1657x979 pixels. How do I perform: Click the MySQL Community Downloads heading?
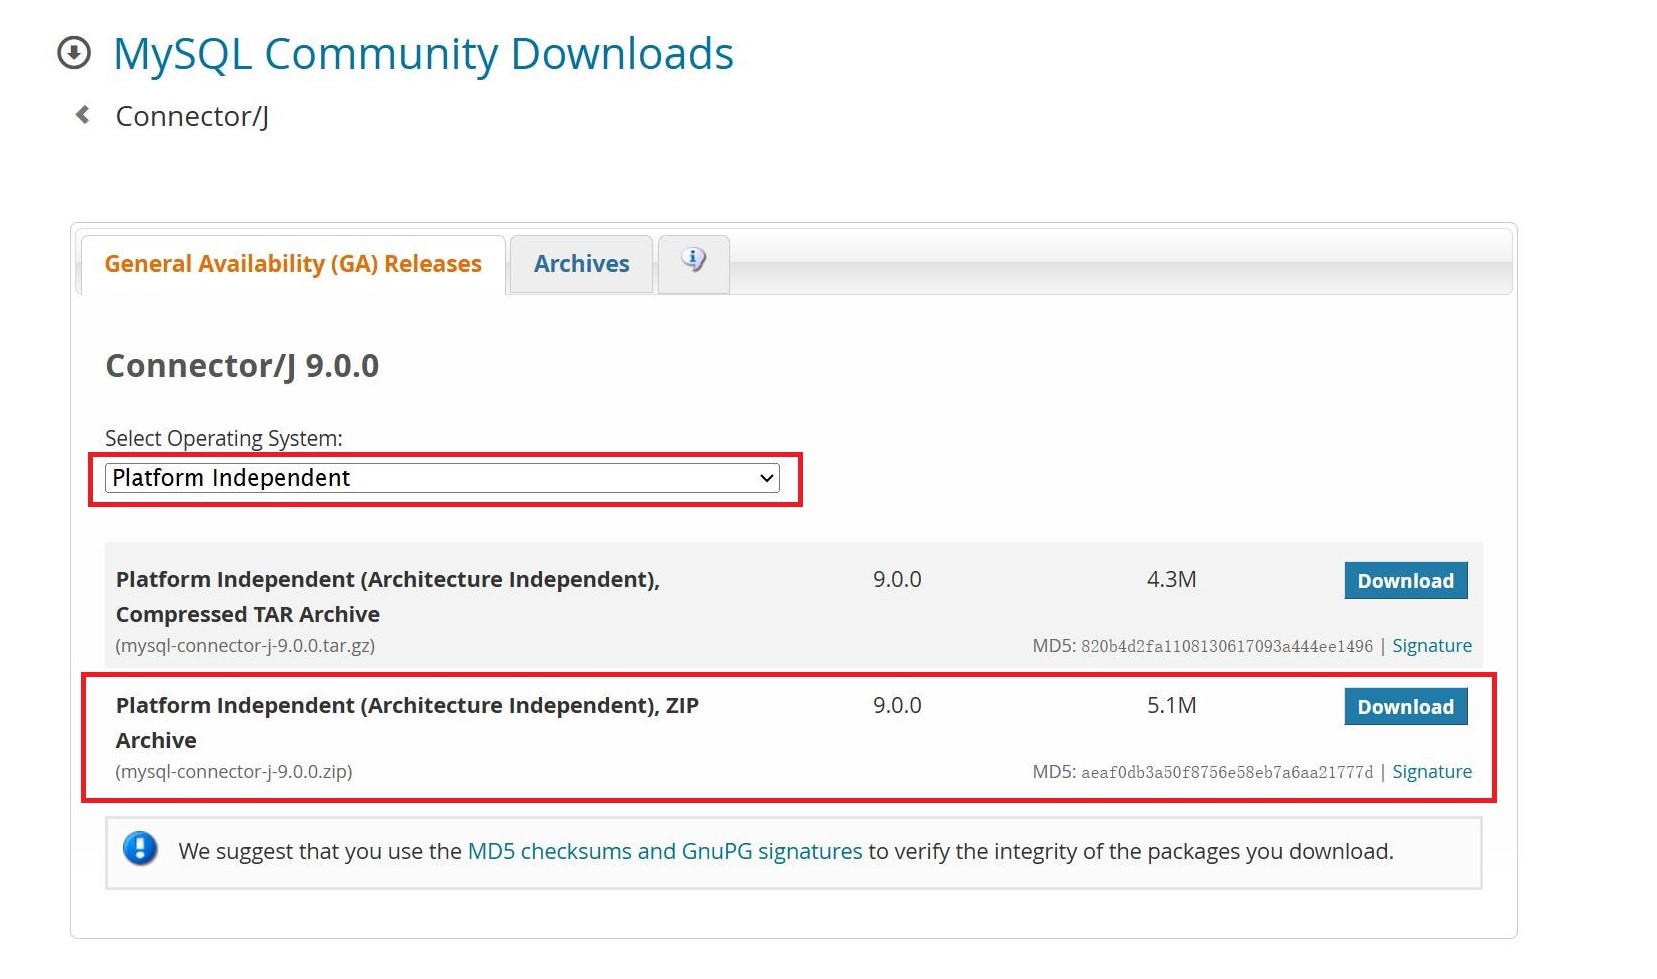[x=423, y=54]
